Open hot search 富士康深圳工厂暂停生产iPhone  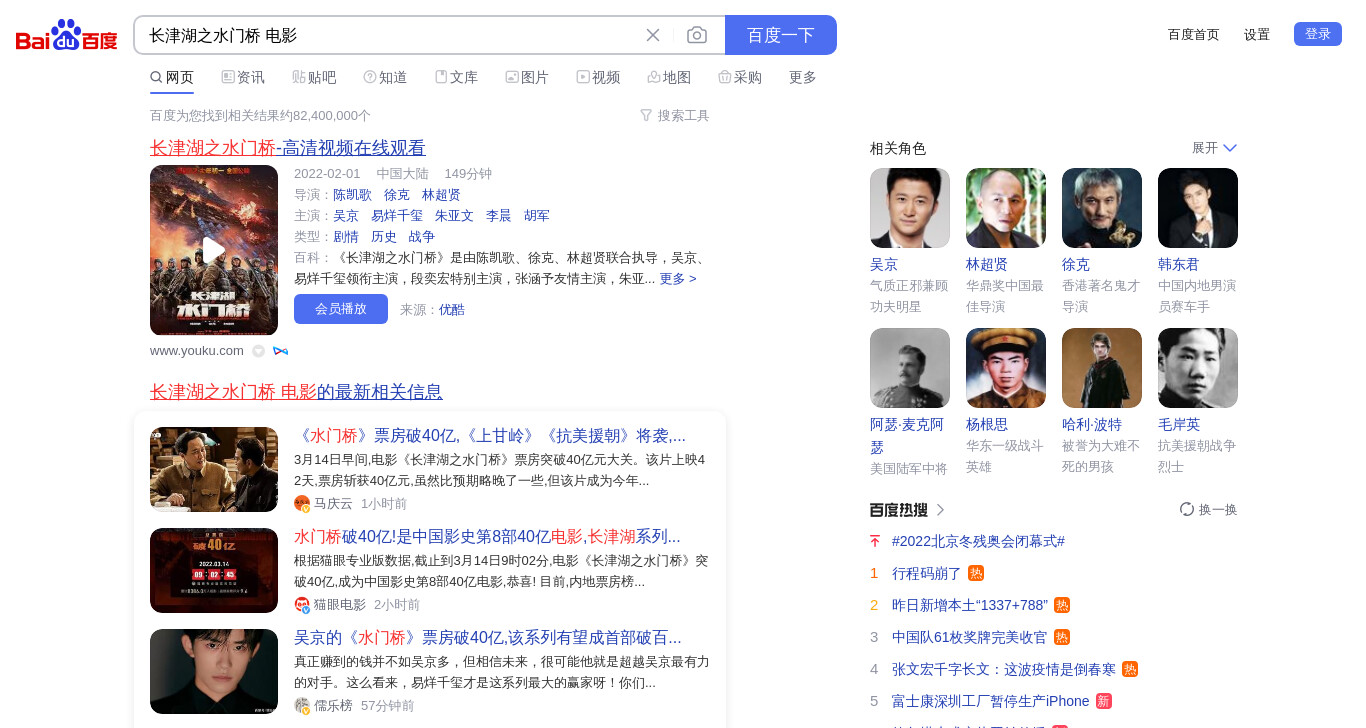(x=991, y=701)
